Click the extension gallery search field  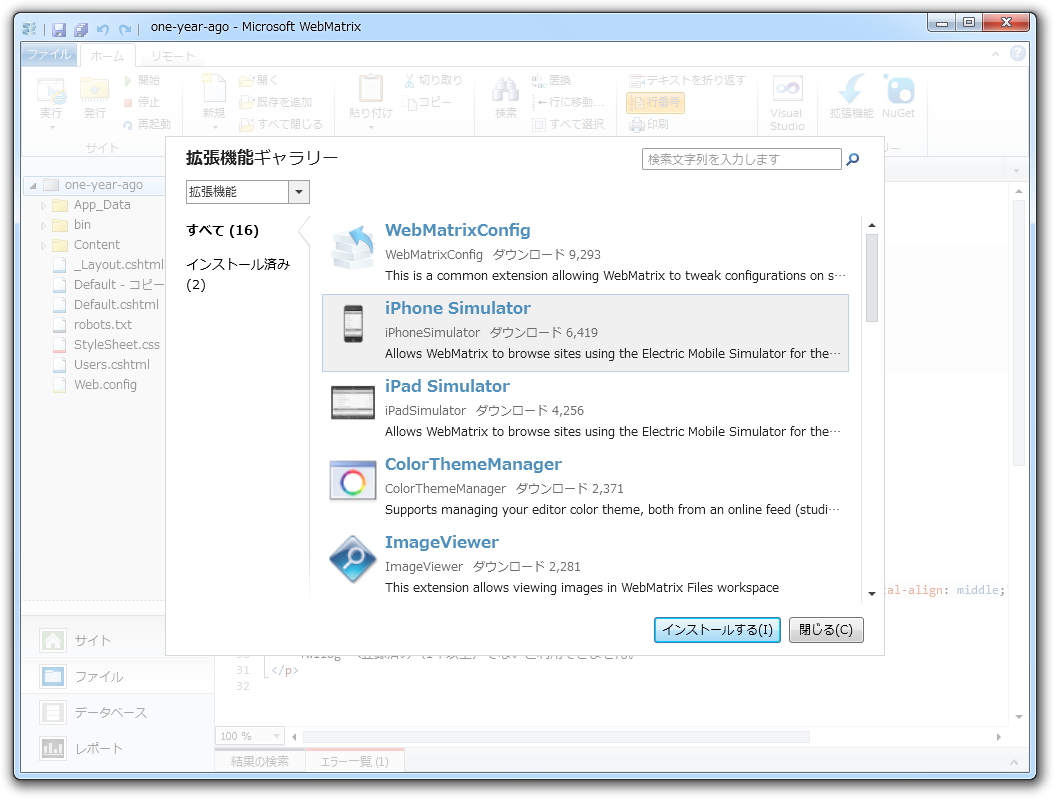point(741,158)
